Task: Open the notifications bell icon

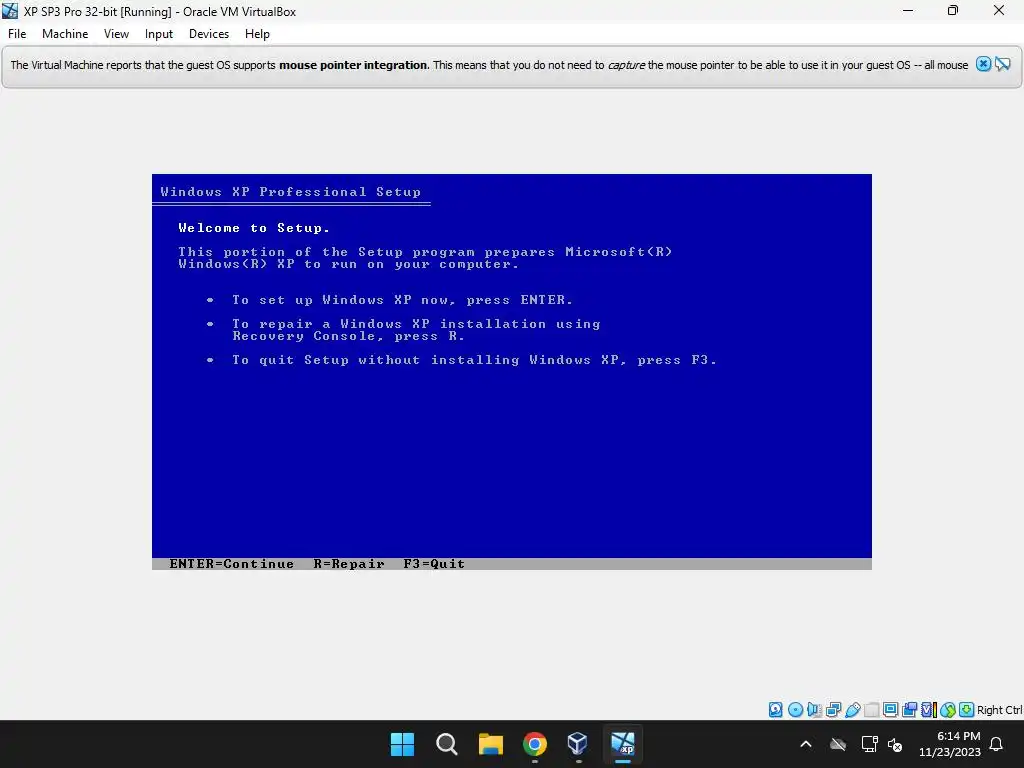Action: 997,744
